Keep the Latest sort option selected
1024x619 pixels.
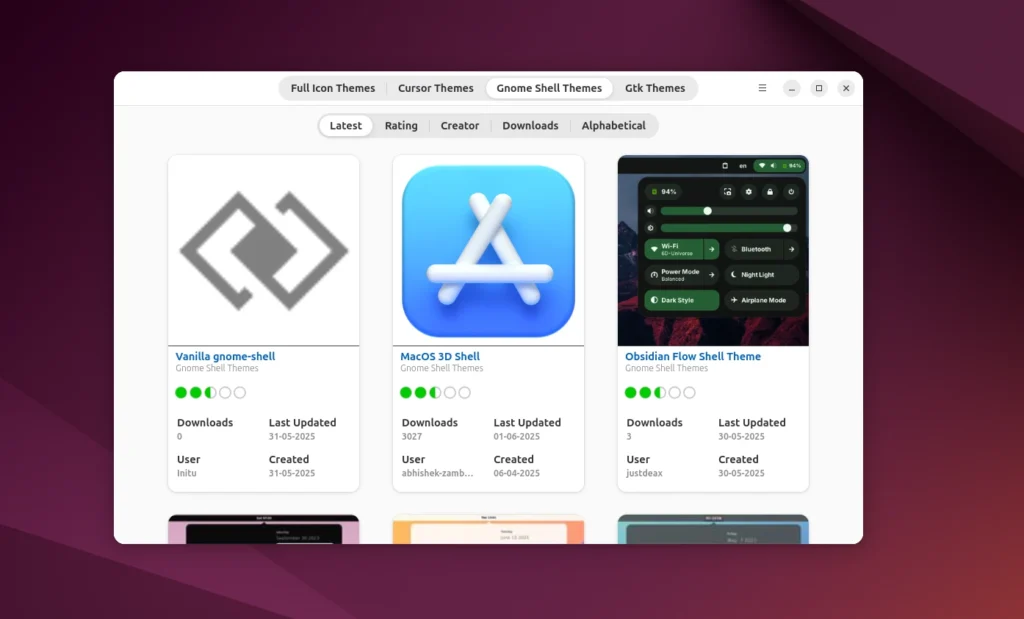tap(345, 125)
